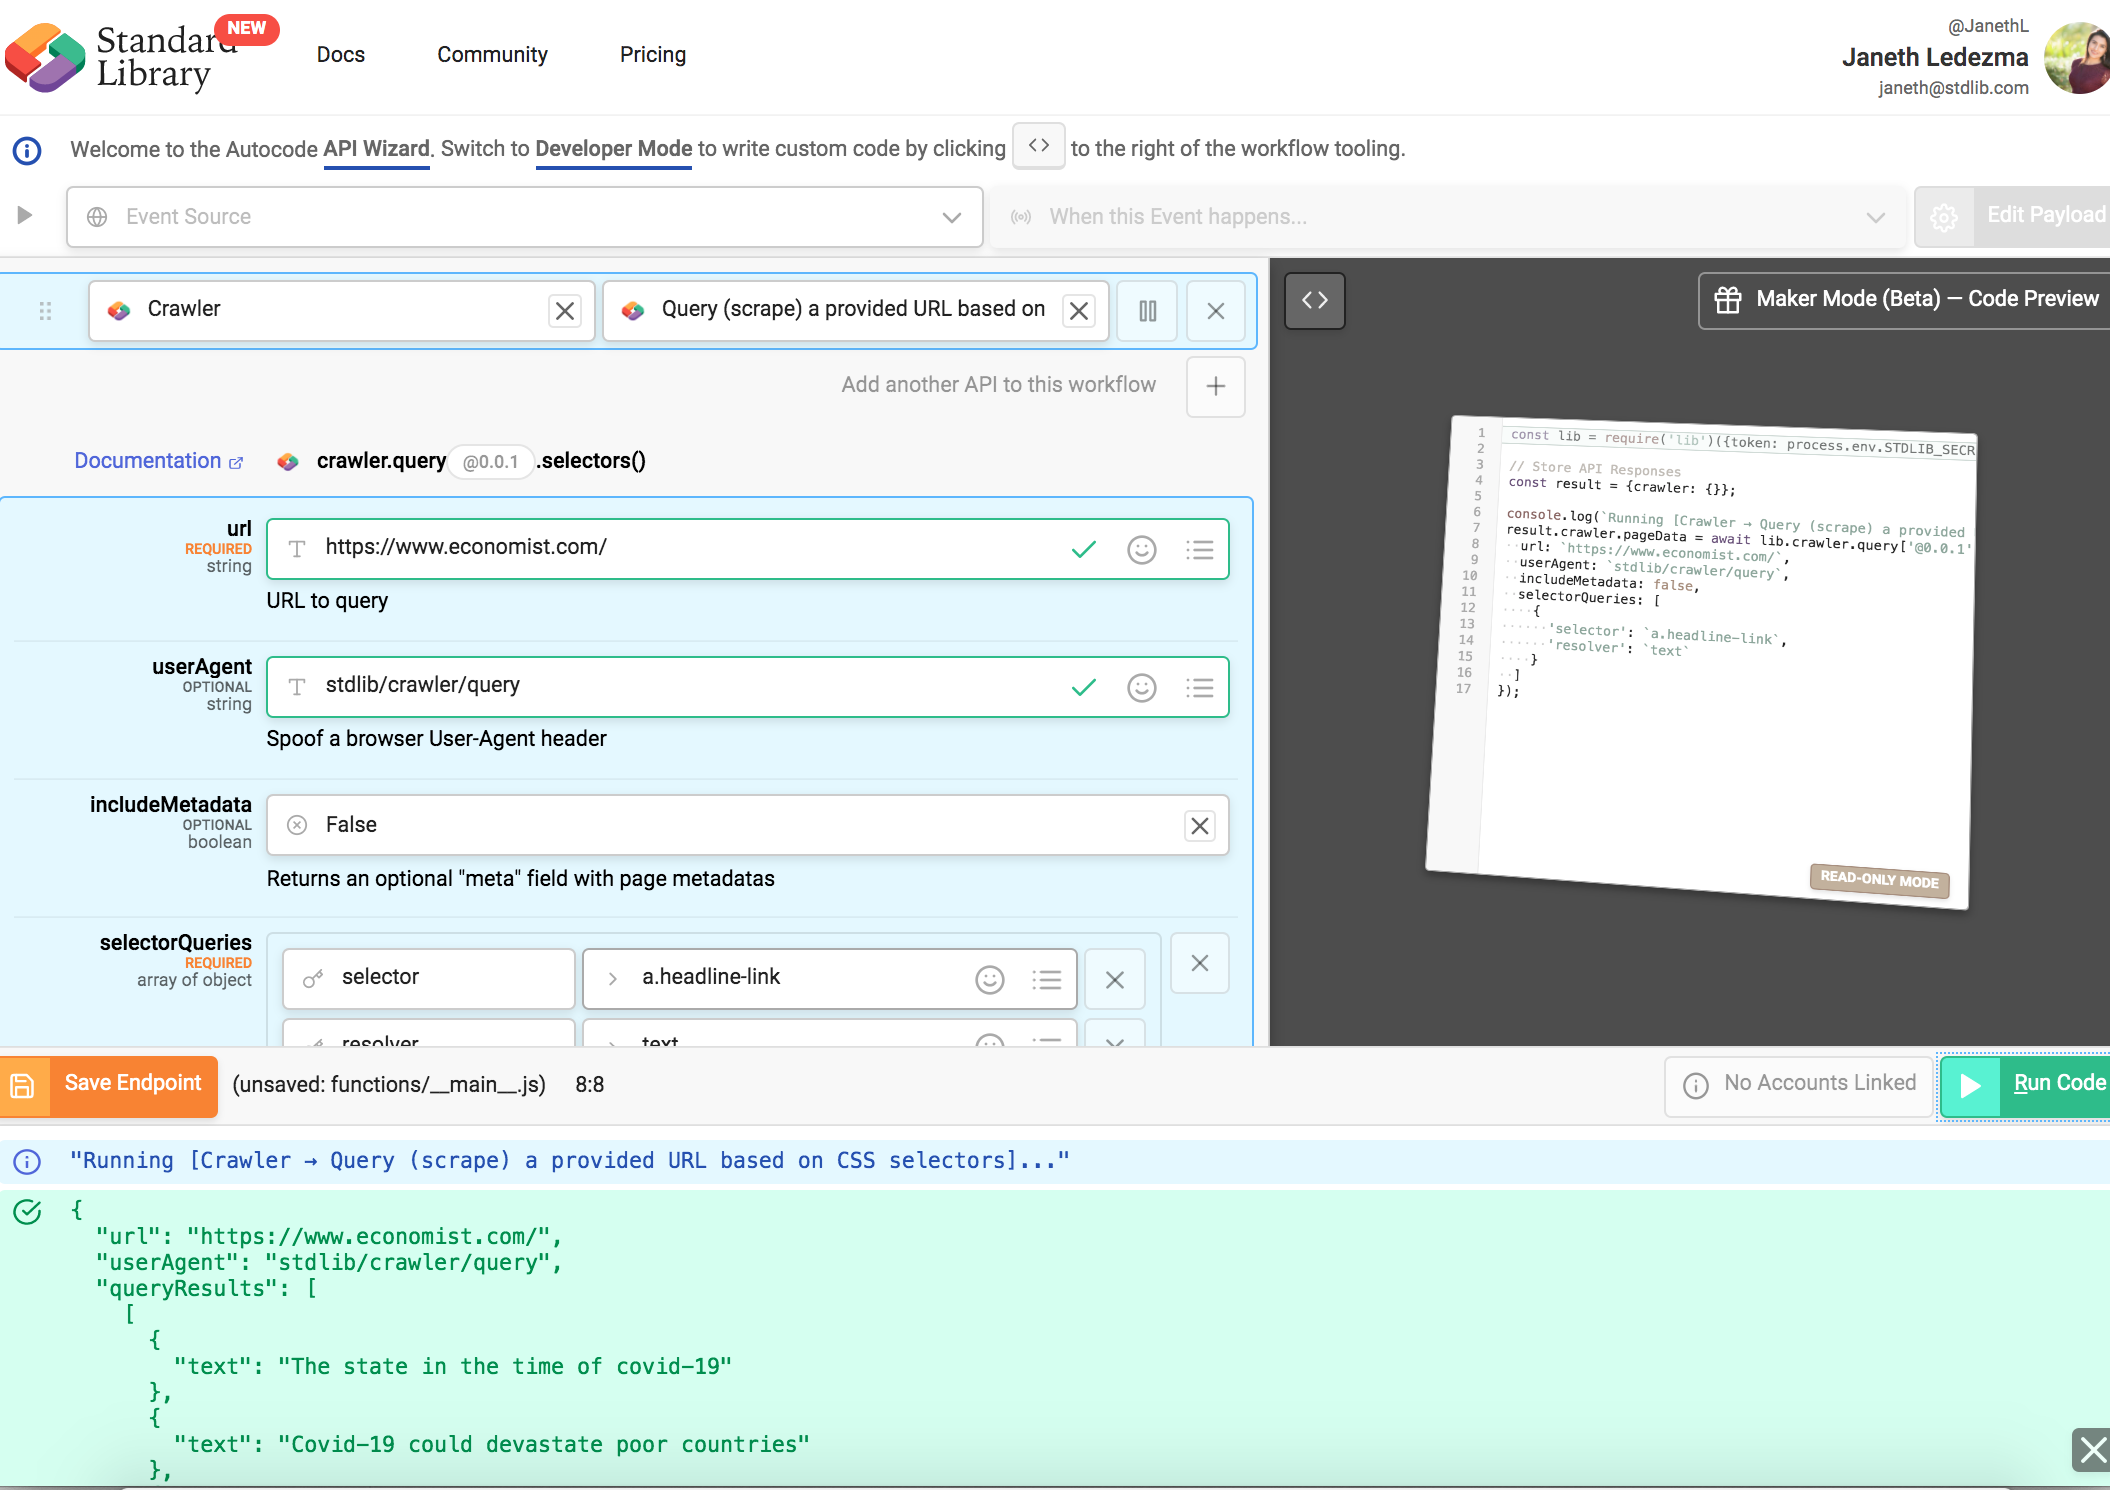Click the userAgent input field
2110x1490 pixels.
click(748, 687)
